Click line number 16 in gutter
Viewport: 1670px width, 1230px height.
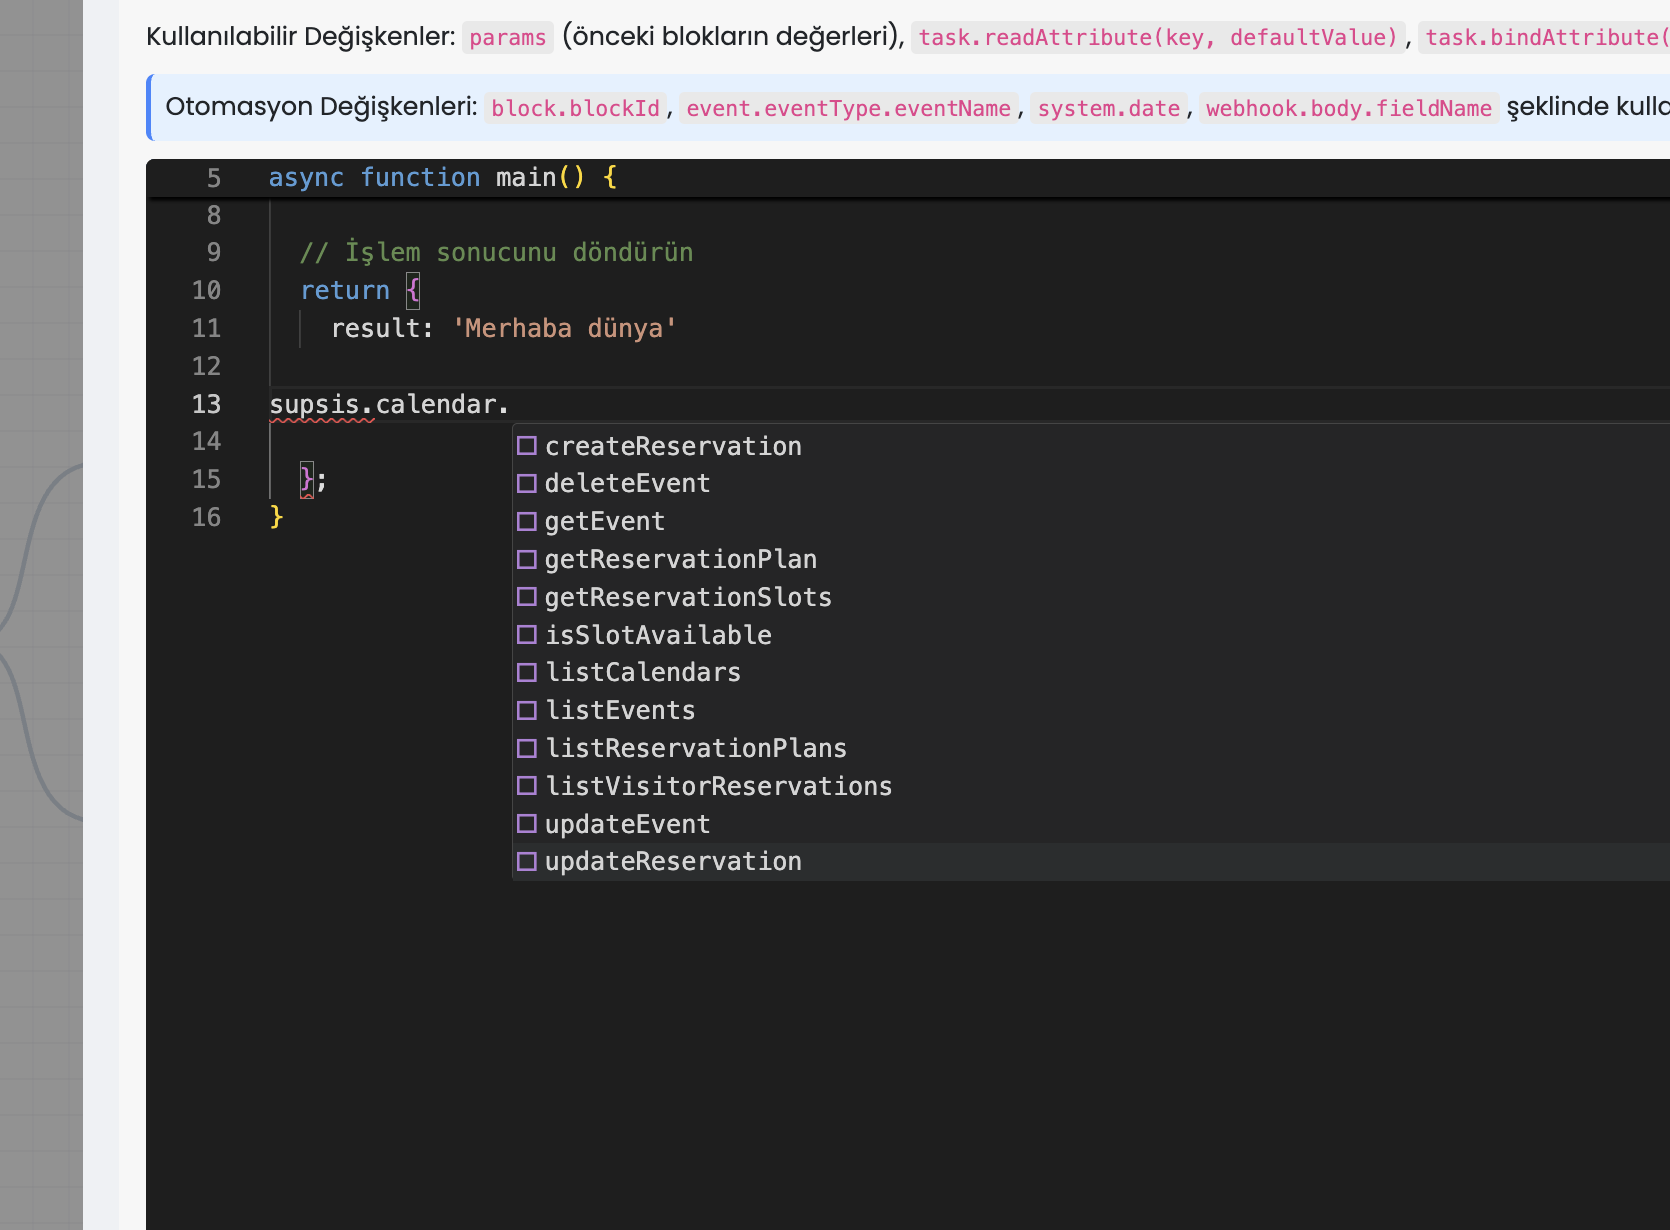pyautogui.click(x=207, y=517)
